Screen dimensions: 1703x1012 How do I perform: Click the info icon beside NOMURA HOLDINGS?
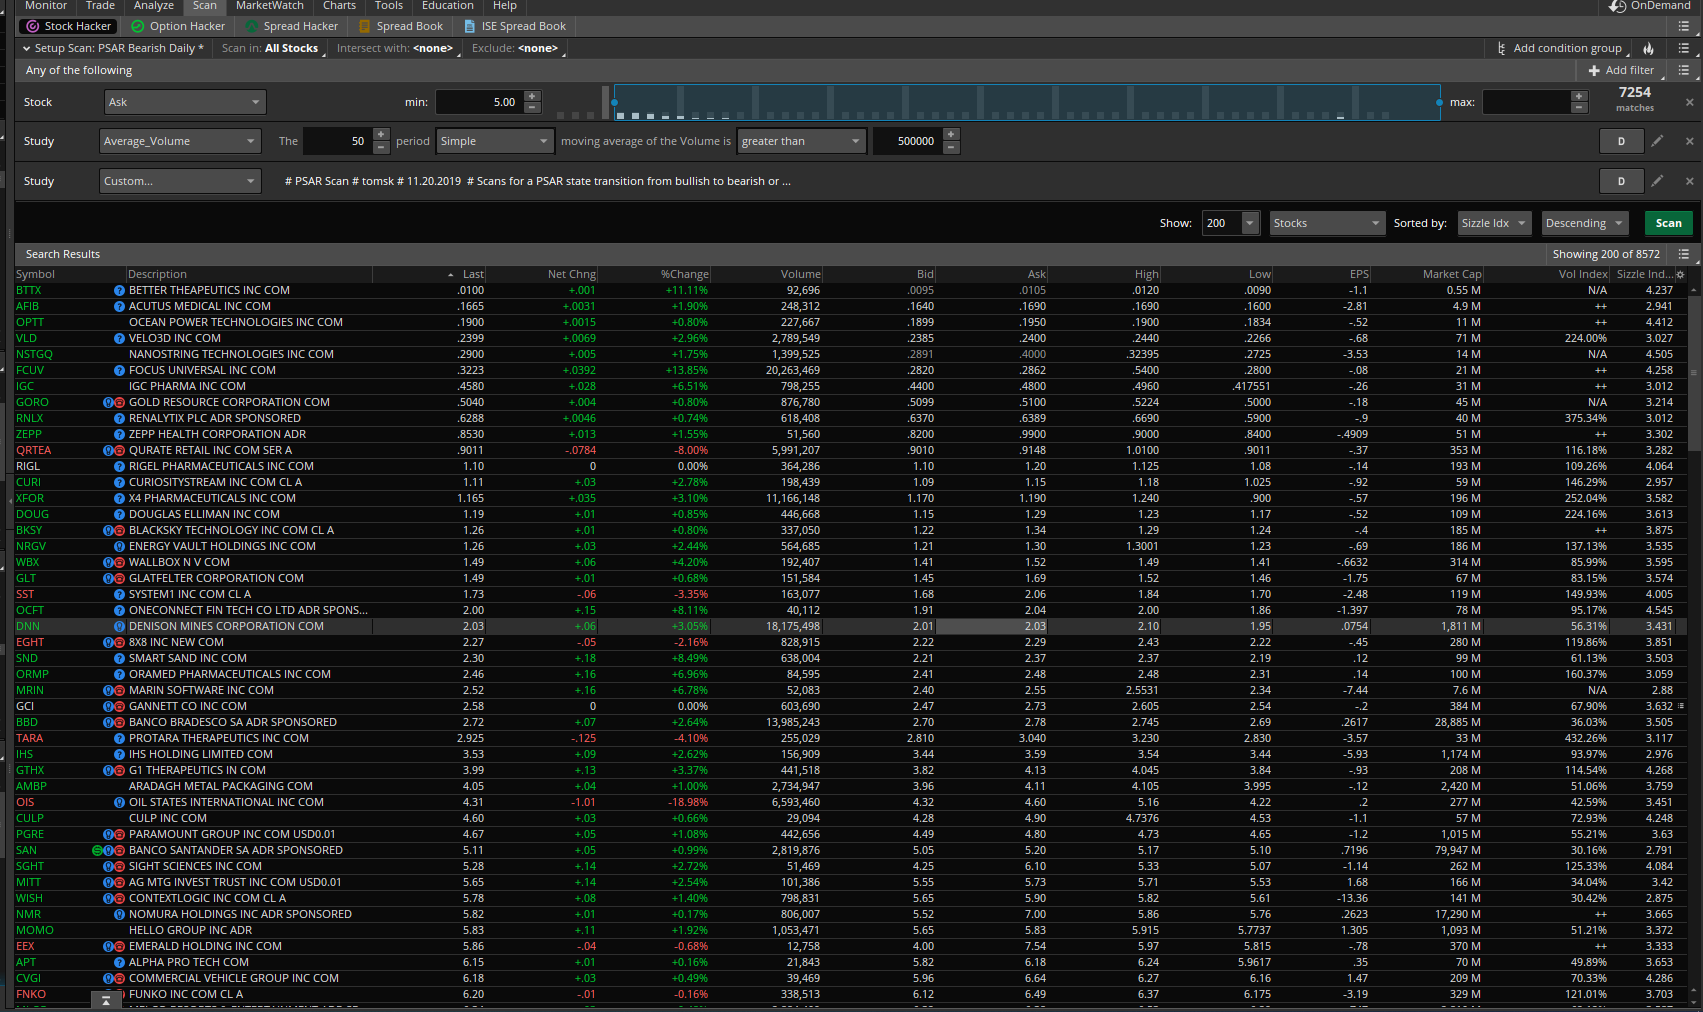pyautogui.click(x=120, y=914)
